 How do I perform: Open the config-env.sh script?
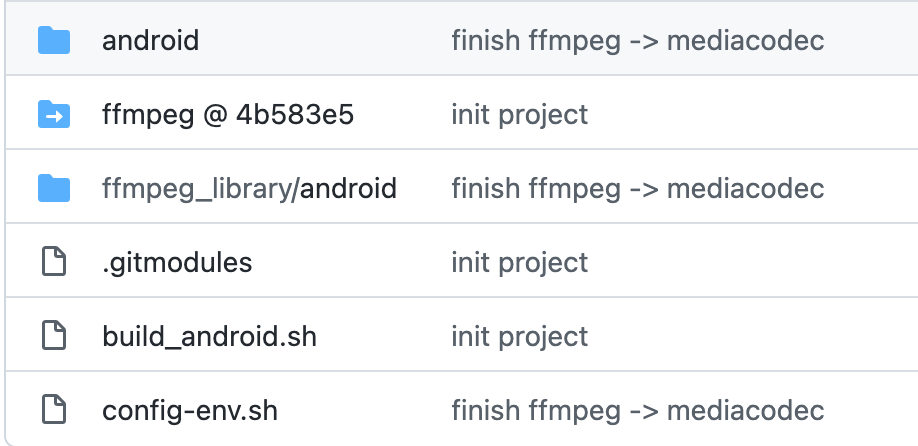pyautogui.click(x=190, y=410)
